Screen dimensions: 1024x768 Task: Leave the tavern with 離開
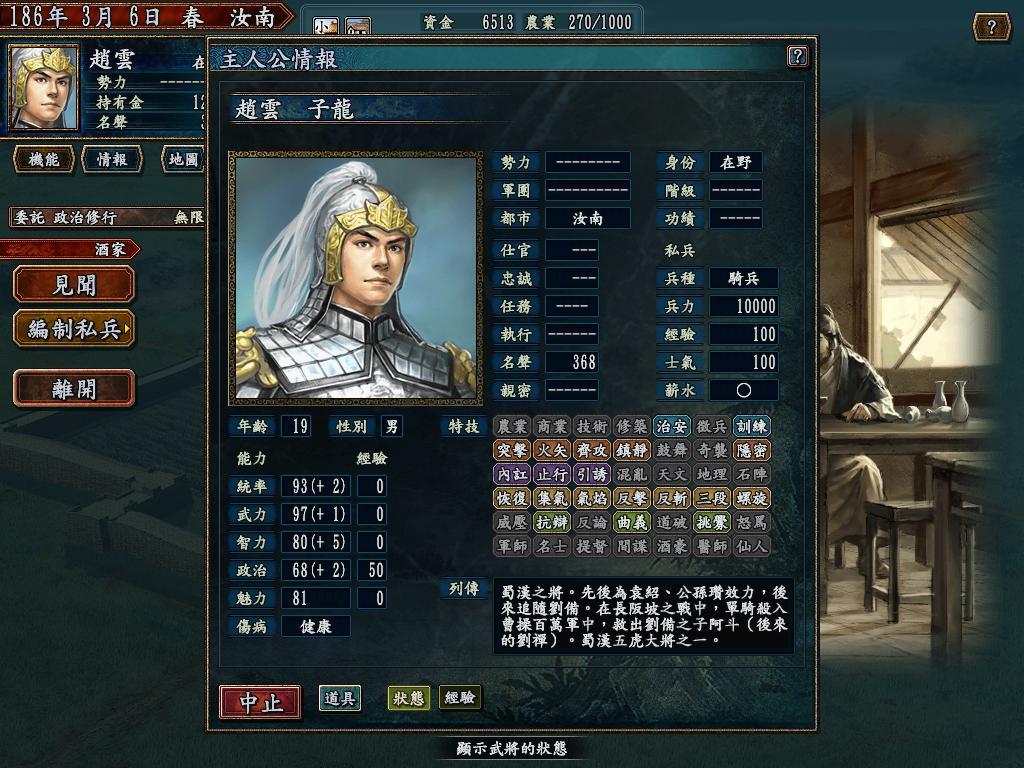[x=74, y=389]
